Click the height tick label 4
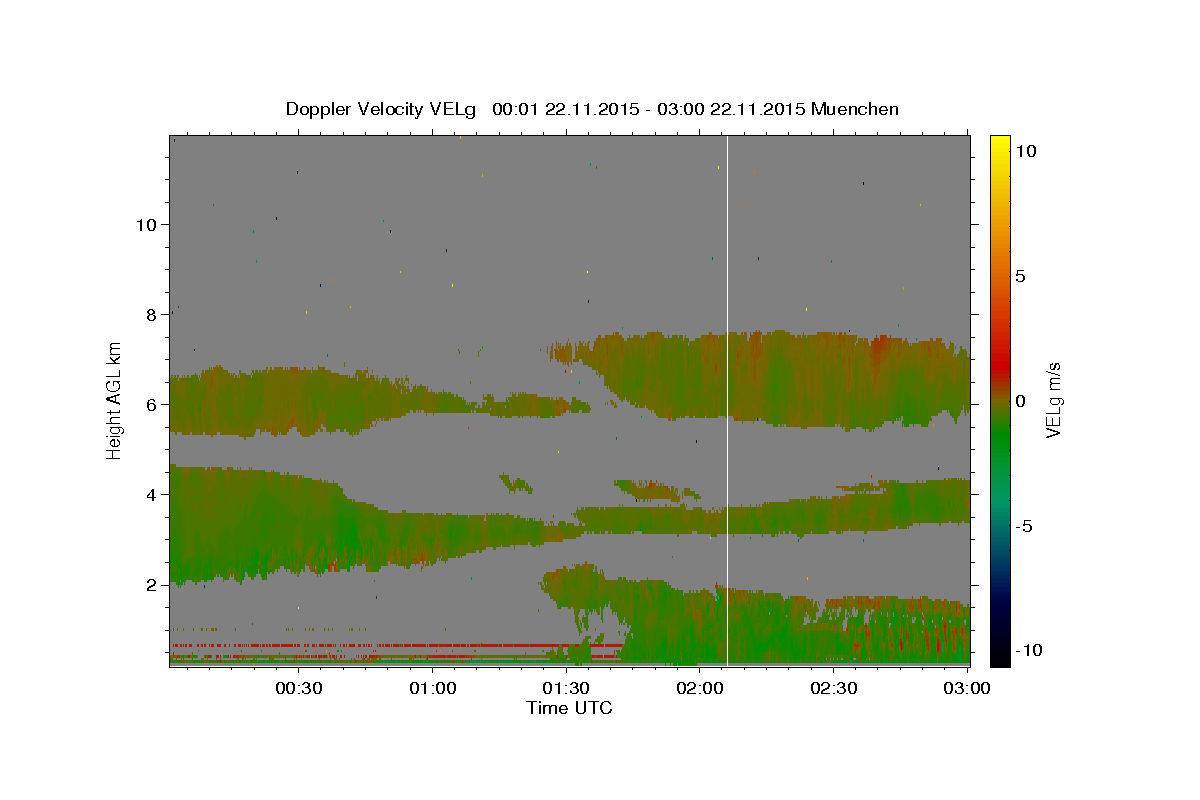The height and width of the screenshot is (800, 1200). coord(152,494)
